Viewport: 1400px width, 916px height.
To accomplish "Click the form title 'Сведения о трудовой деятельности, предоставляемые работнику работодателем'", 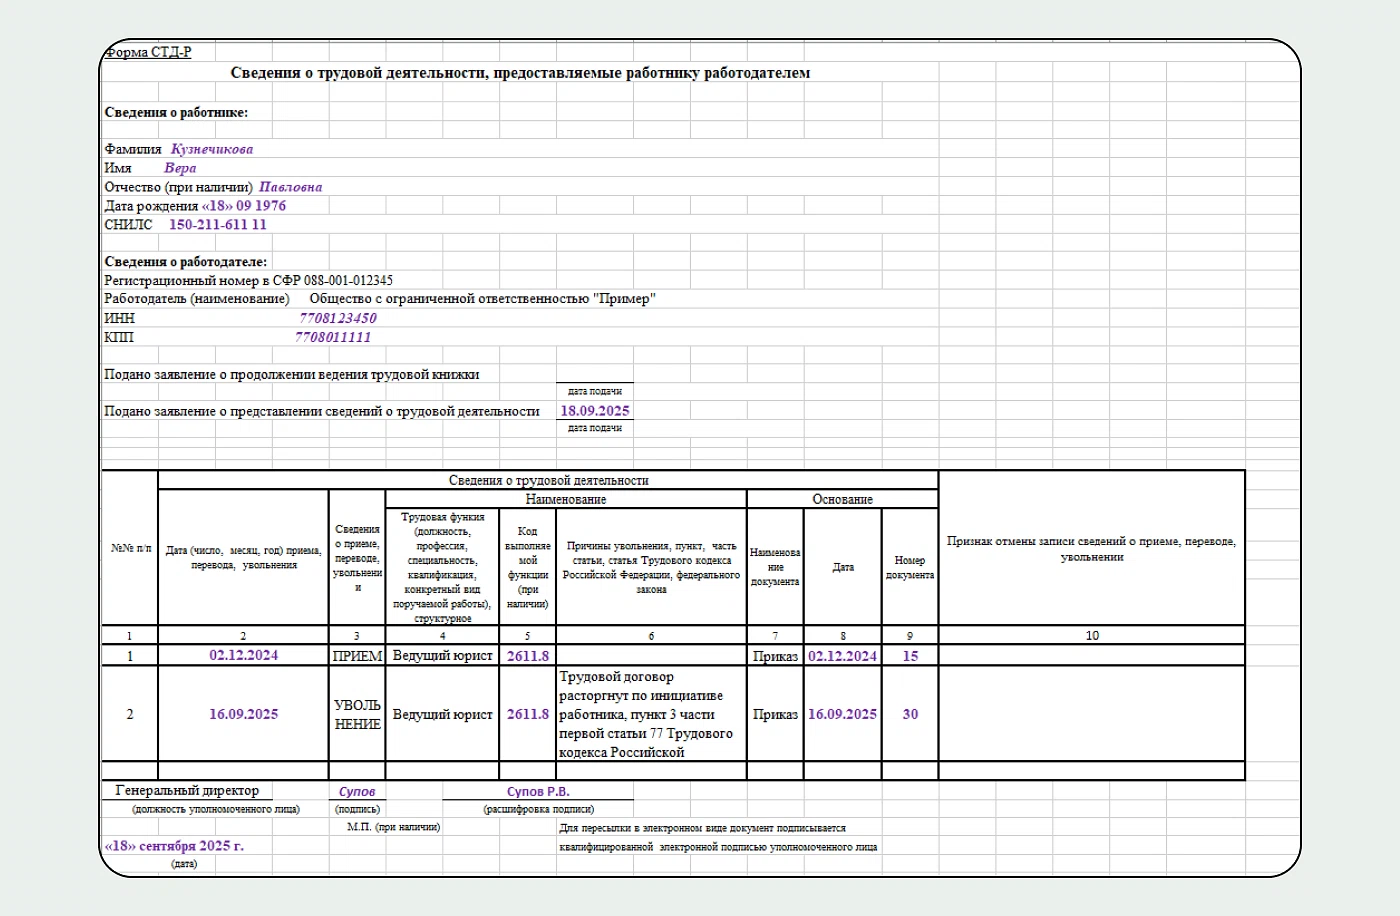I will [520, 73].
